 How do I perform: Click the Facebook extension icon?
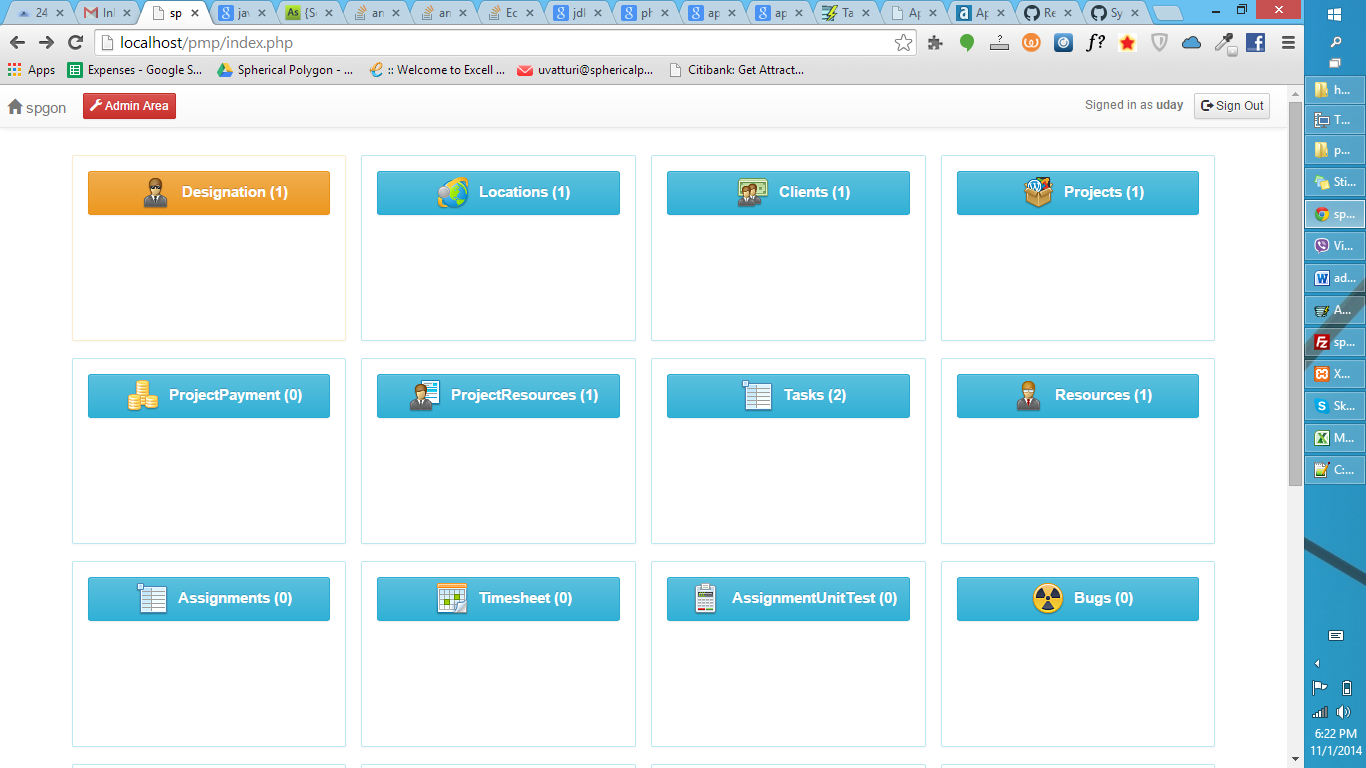pyautogui.click(x=1255, y=43)
